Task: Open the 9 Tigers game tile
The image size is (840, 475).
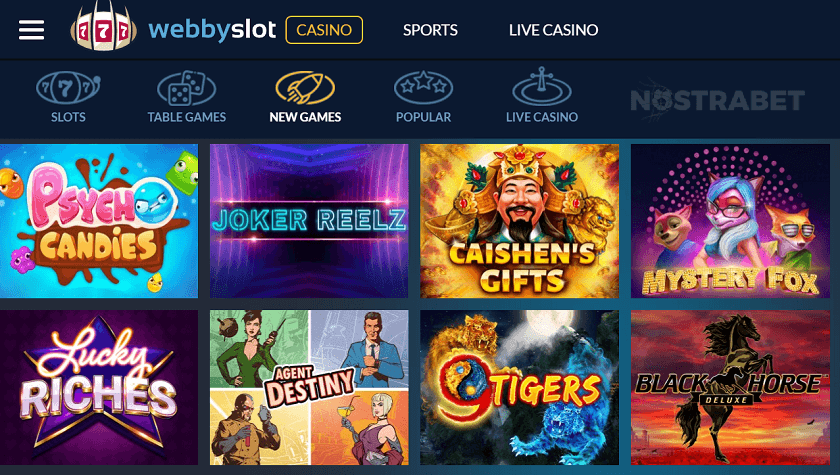Action: (x=520, y=387)
